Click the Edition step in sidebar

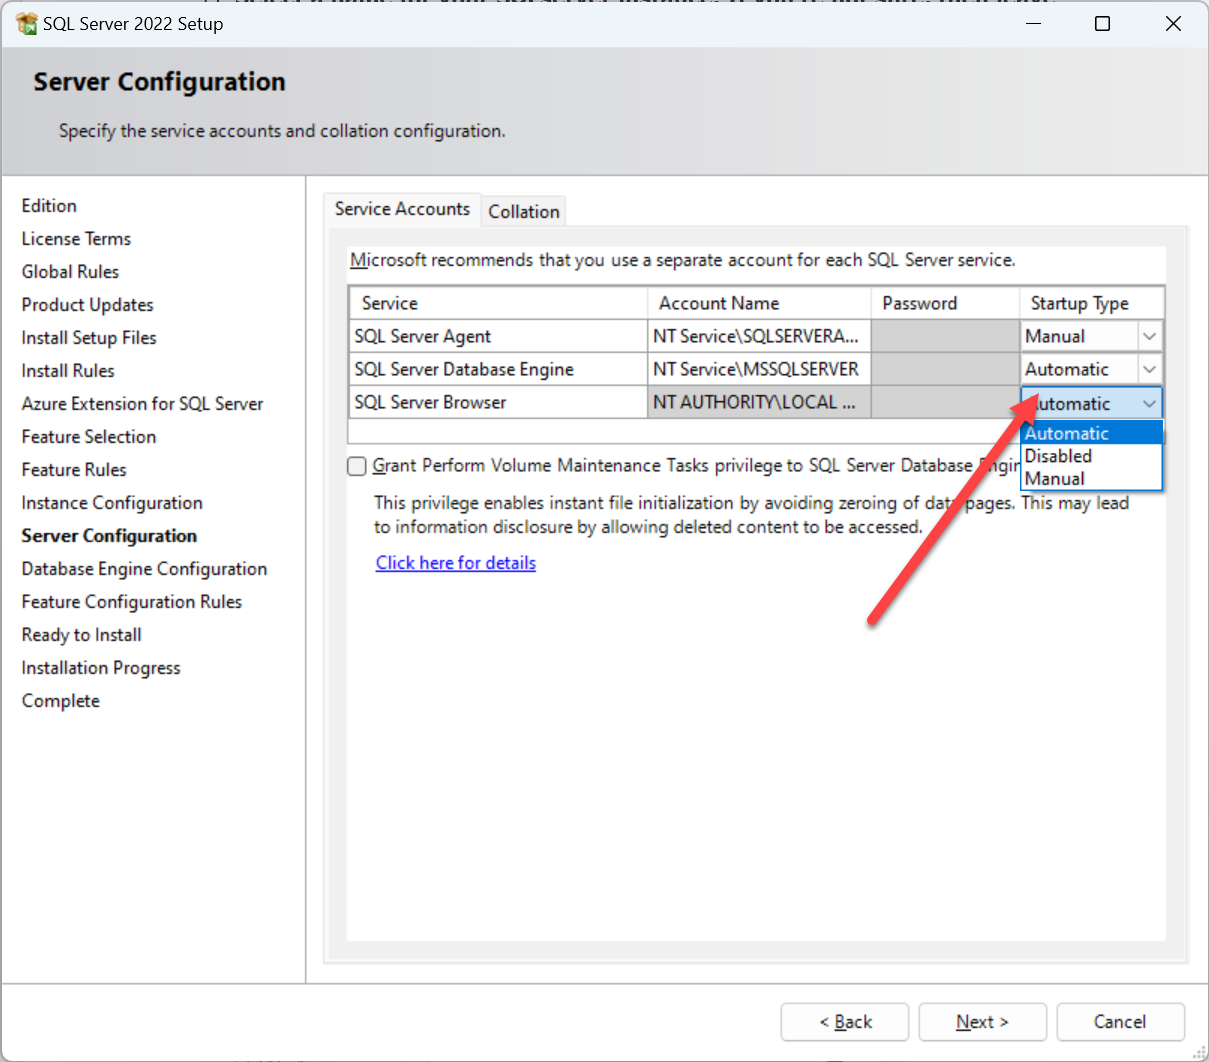tap(49, 205)
